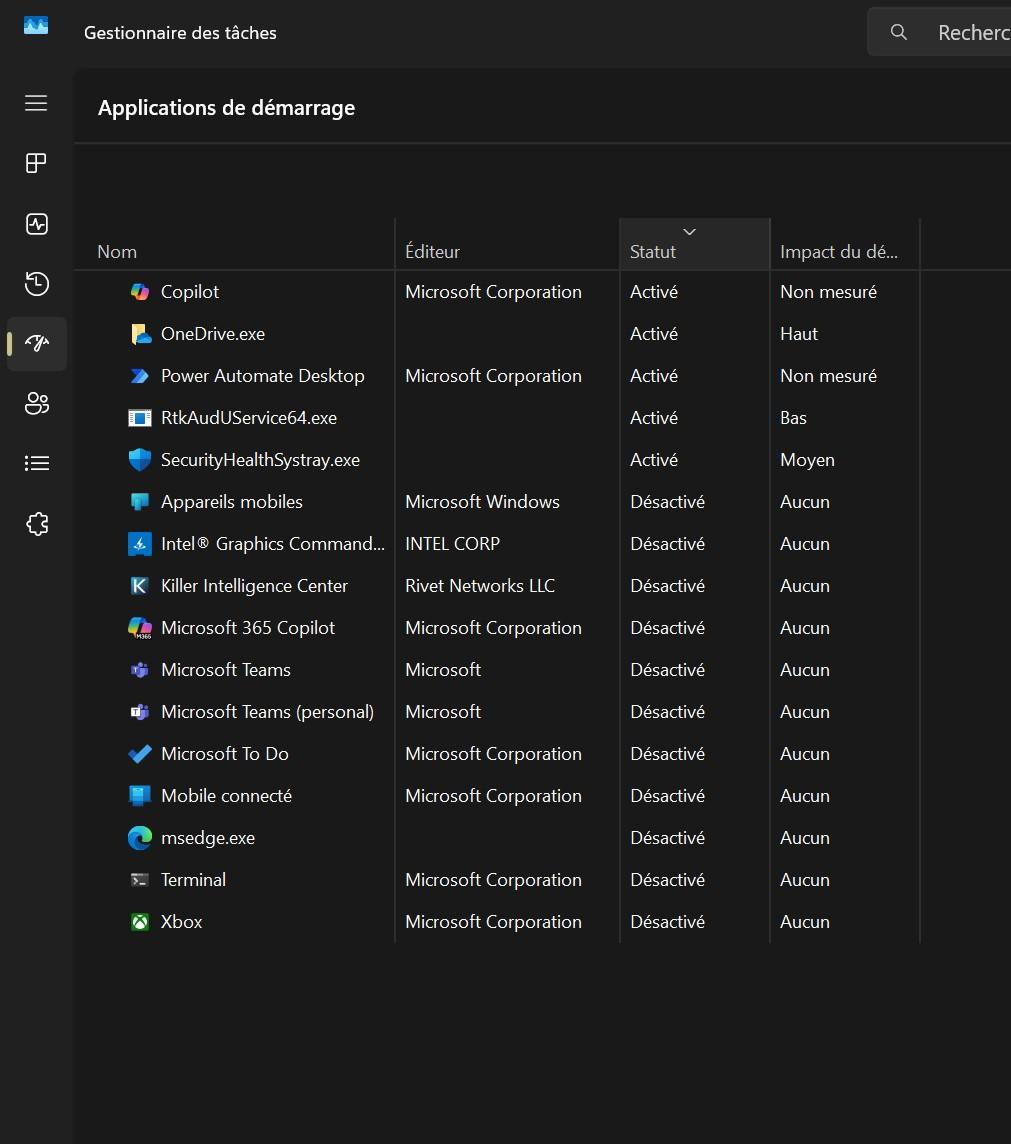This screenshot has width=1011, height=1144.
Task: Click the Intel Graphics Command icon
Action: 139,544
